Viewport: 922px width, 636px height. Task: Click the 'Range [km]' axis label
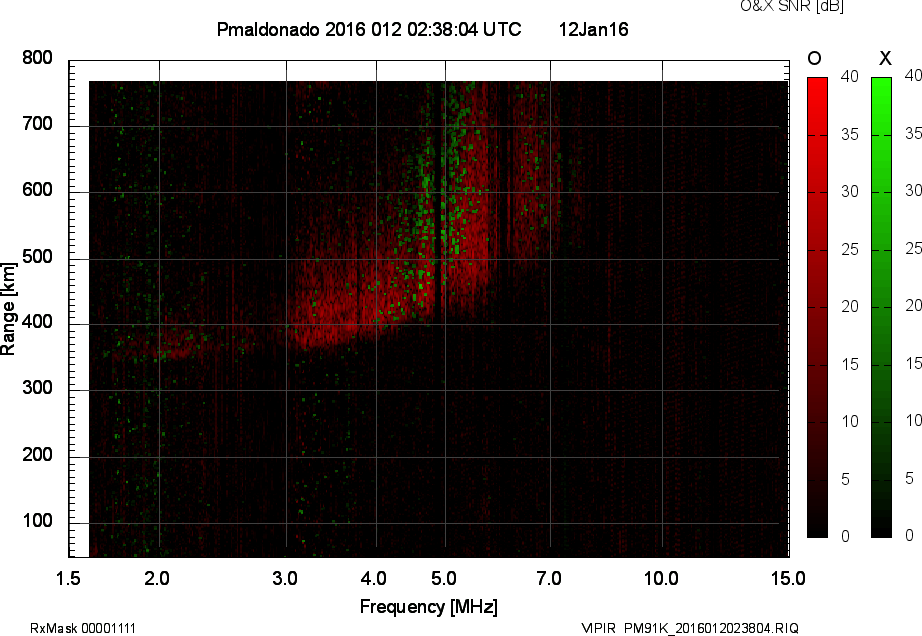tap(8, 309)
